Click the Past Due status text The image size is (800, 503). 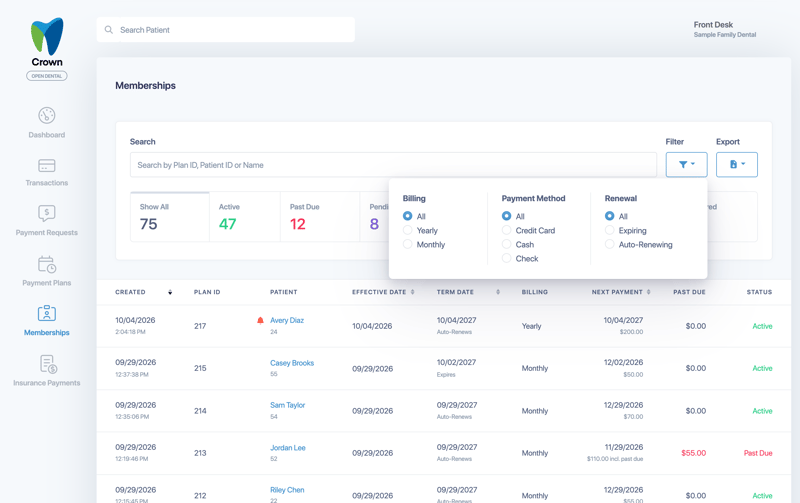coord(758,453)
